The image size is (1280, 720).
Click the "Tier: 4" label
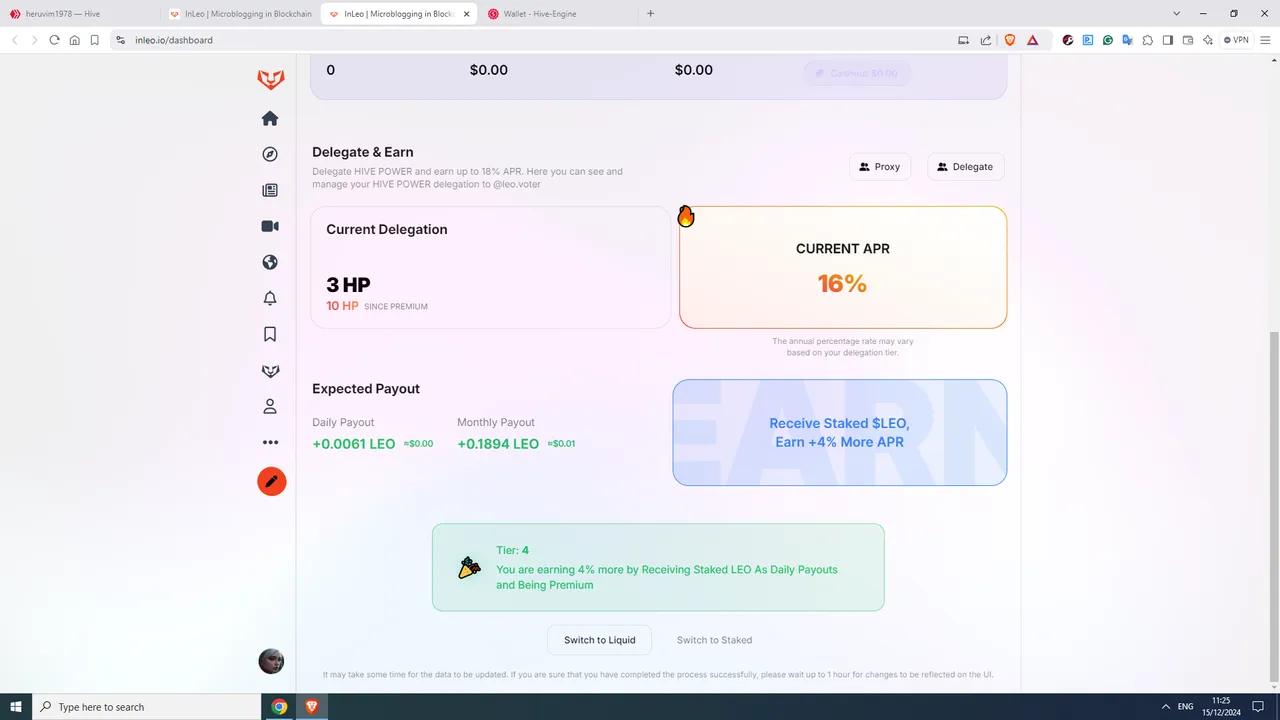point(513,550)
